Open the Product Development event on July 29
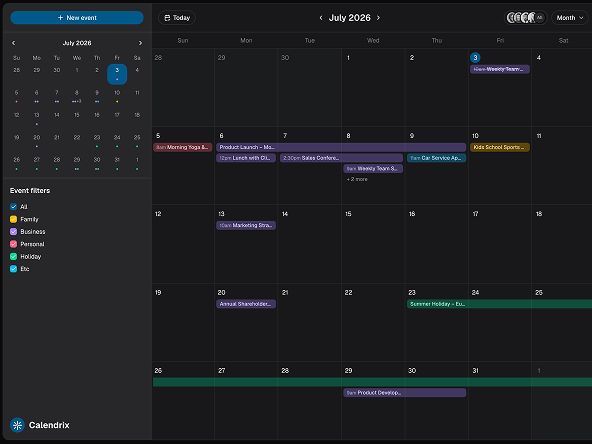The width and height of the screenshot is (592, 444). point(404,393)
